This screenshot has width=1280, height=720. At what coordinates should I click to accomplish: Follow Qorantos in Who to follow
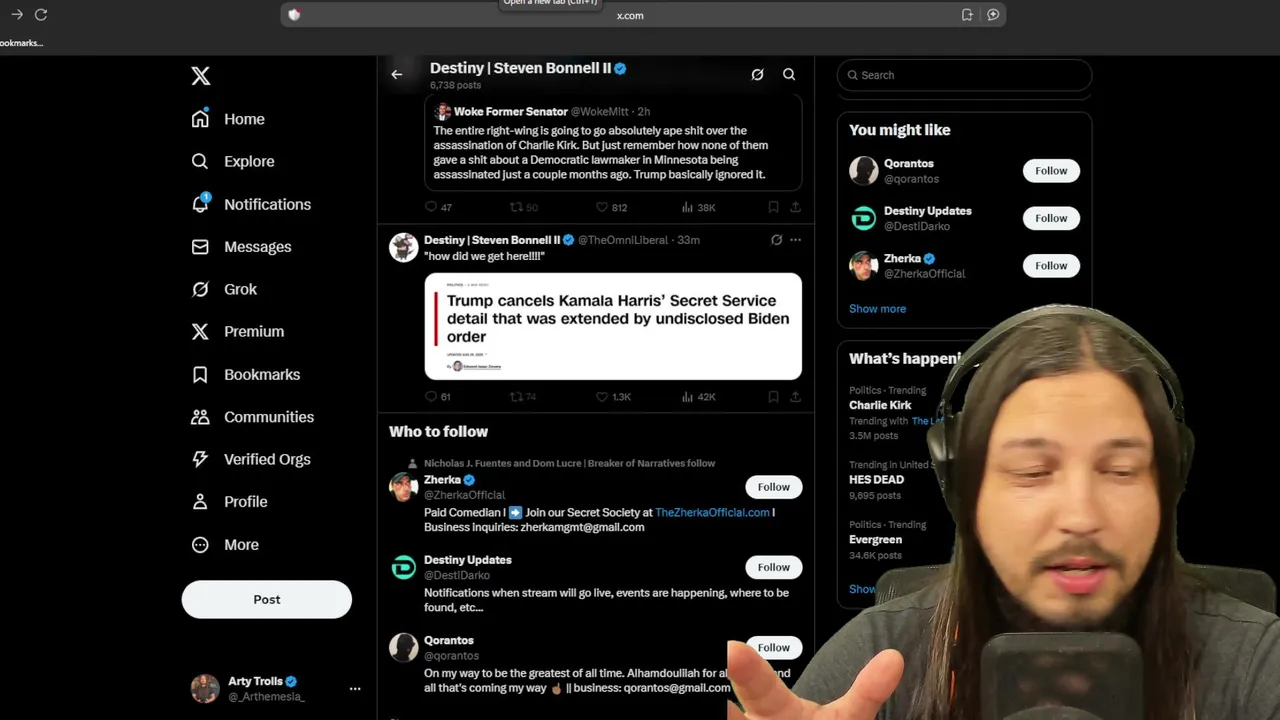773,647
